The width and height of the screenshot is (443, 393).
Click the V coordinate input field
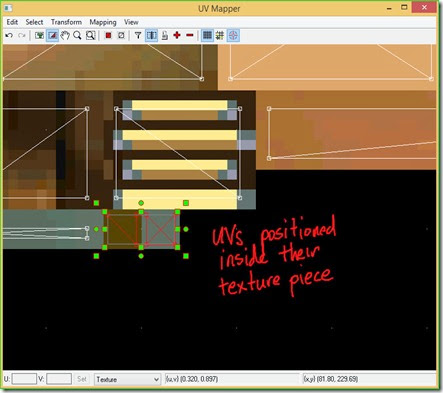pos(59,379)
